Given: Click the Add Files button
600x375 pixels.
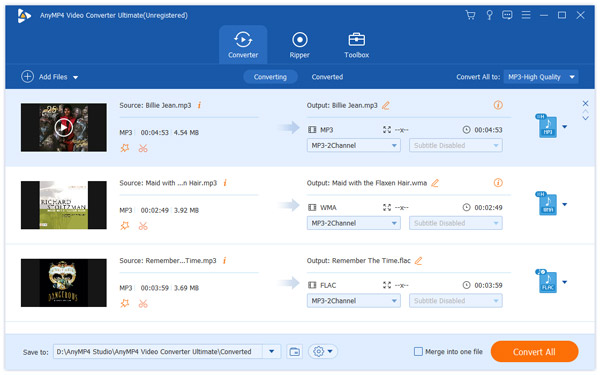Looking at the screenshot, I should (49, 77).
